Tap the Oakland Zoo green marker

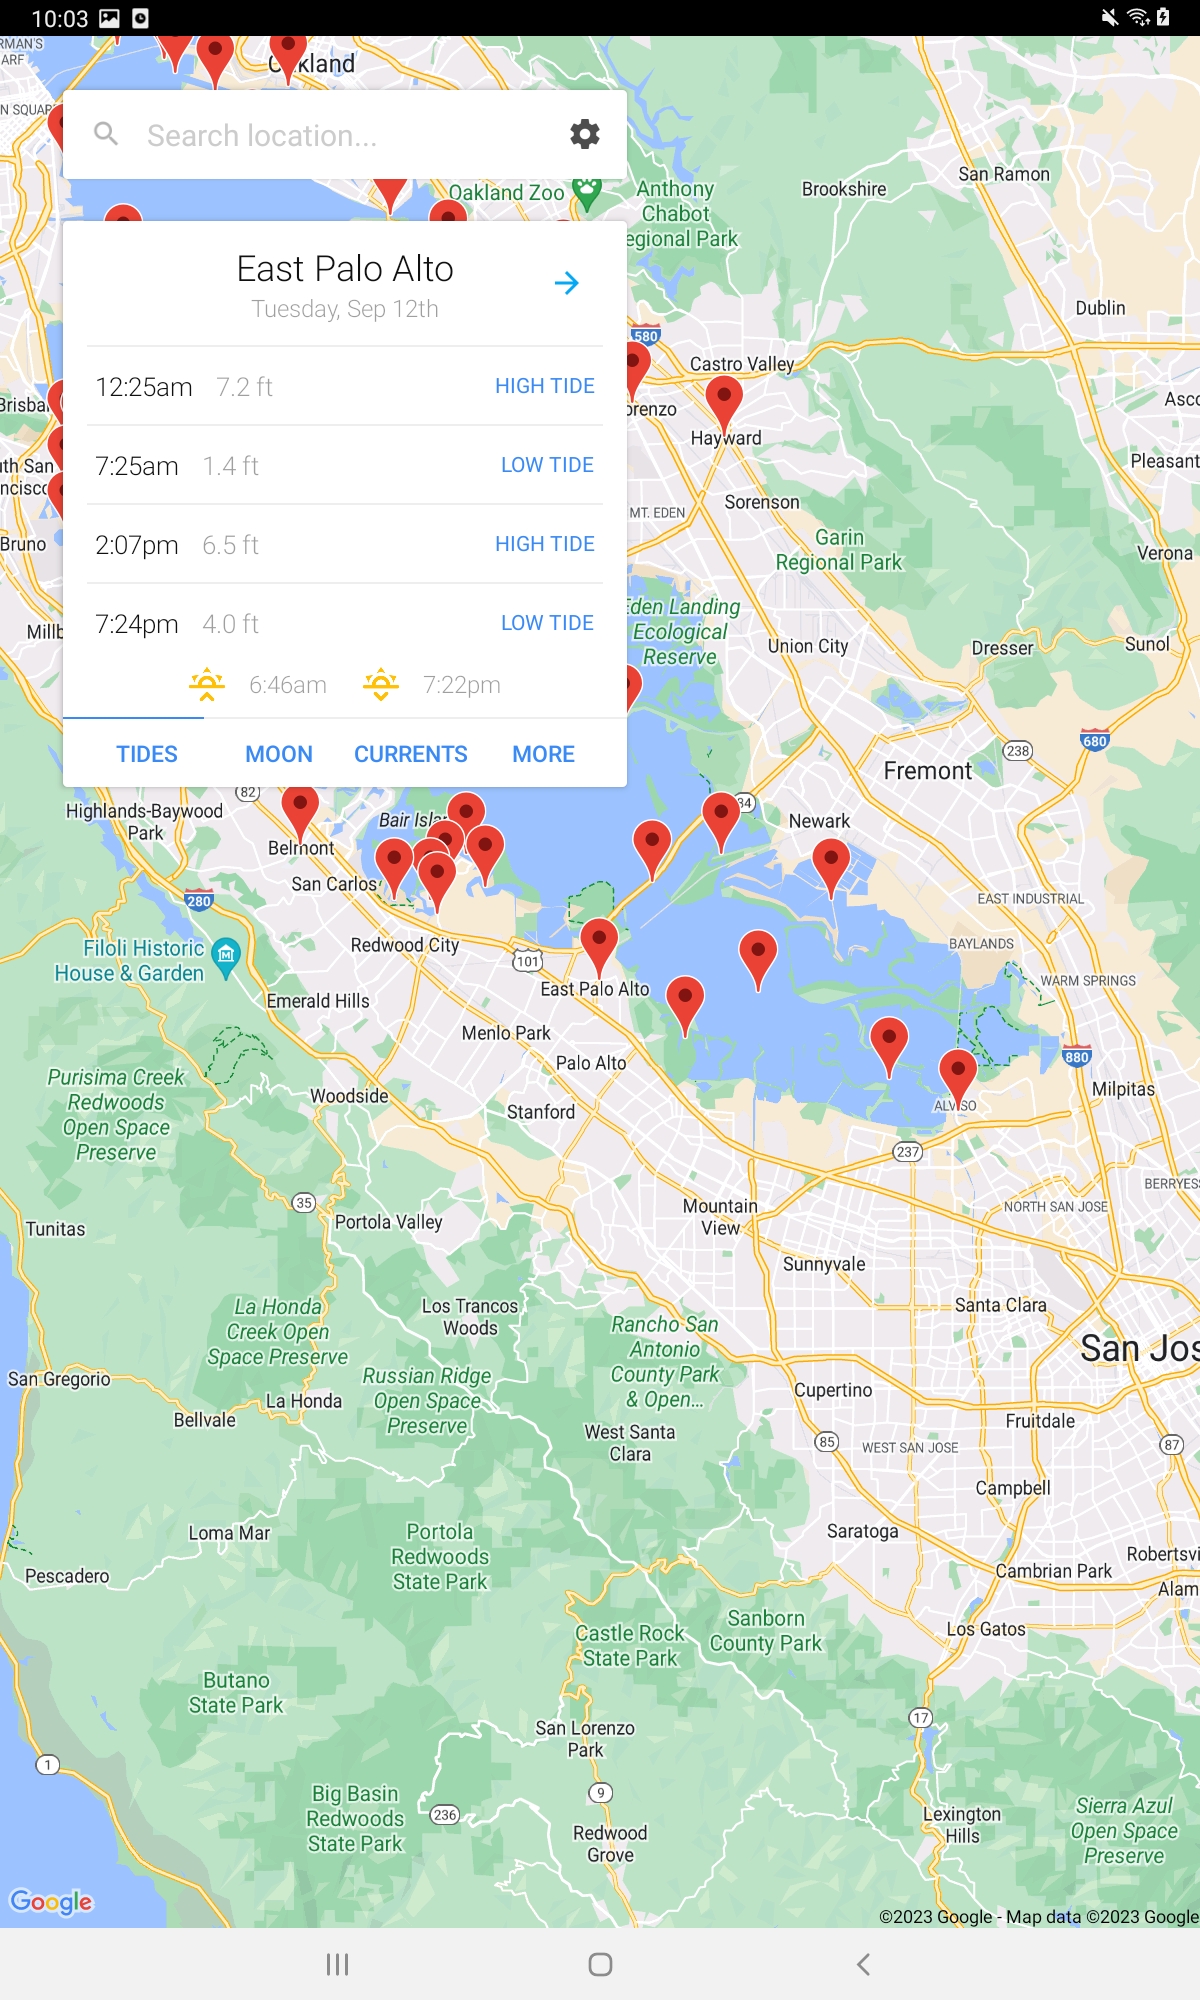[x=587, y=192]
